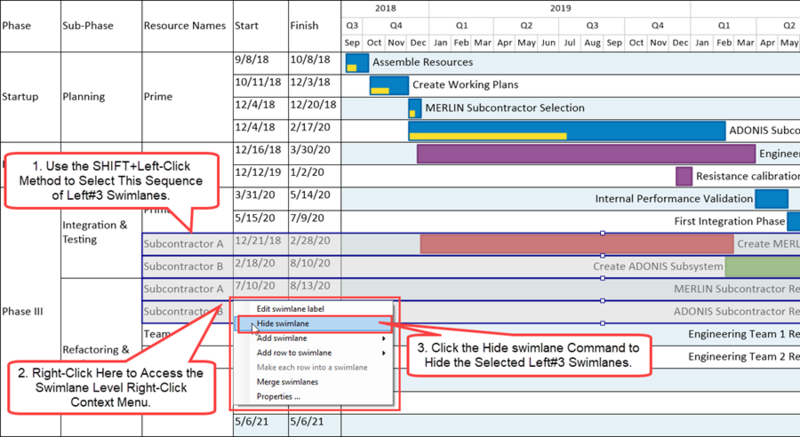Screen dimensions: 800x437
Task: Select the Add swimlane menu entry
Action: [282, 338]
